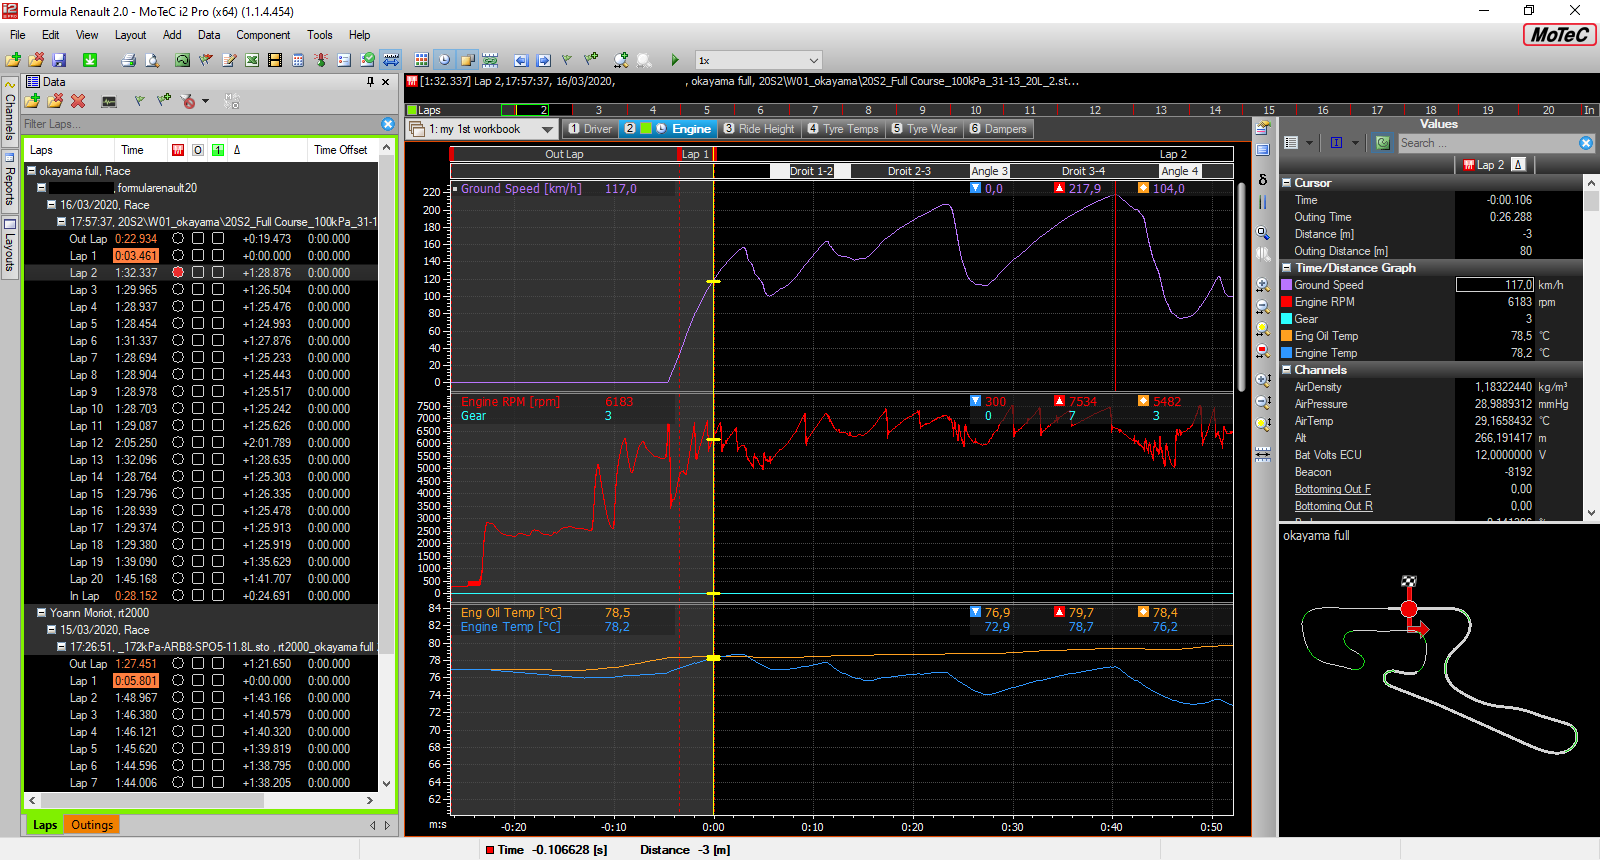The image size is (1600, 860).
Task: Click the properties icon atop graph sidebar
Action: (x=1263, y=128)
